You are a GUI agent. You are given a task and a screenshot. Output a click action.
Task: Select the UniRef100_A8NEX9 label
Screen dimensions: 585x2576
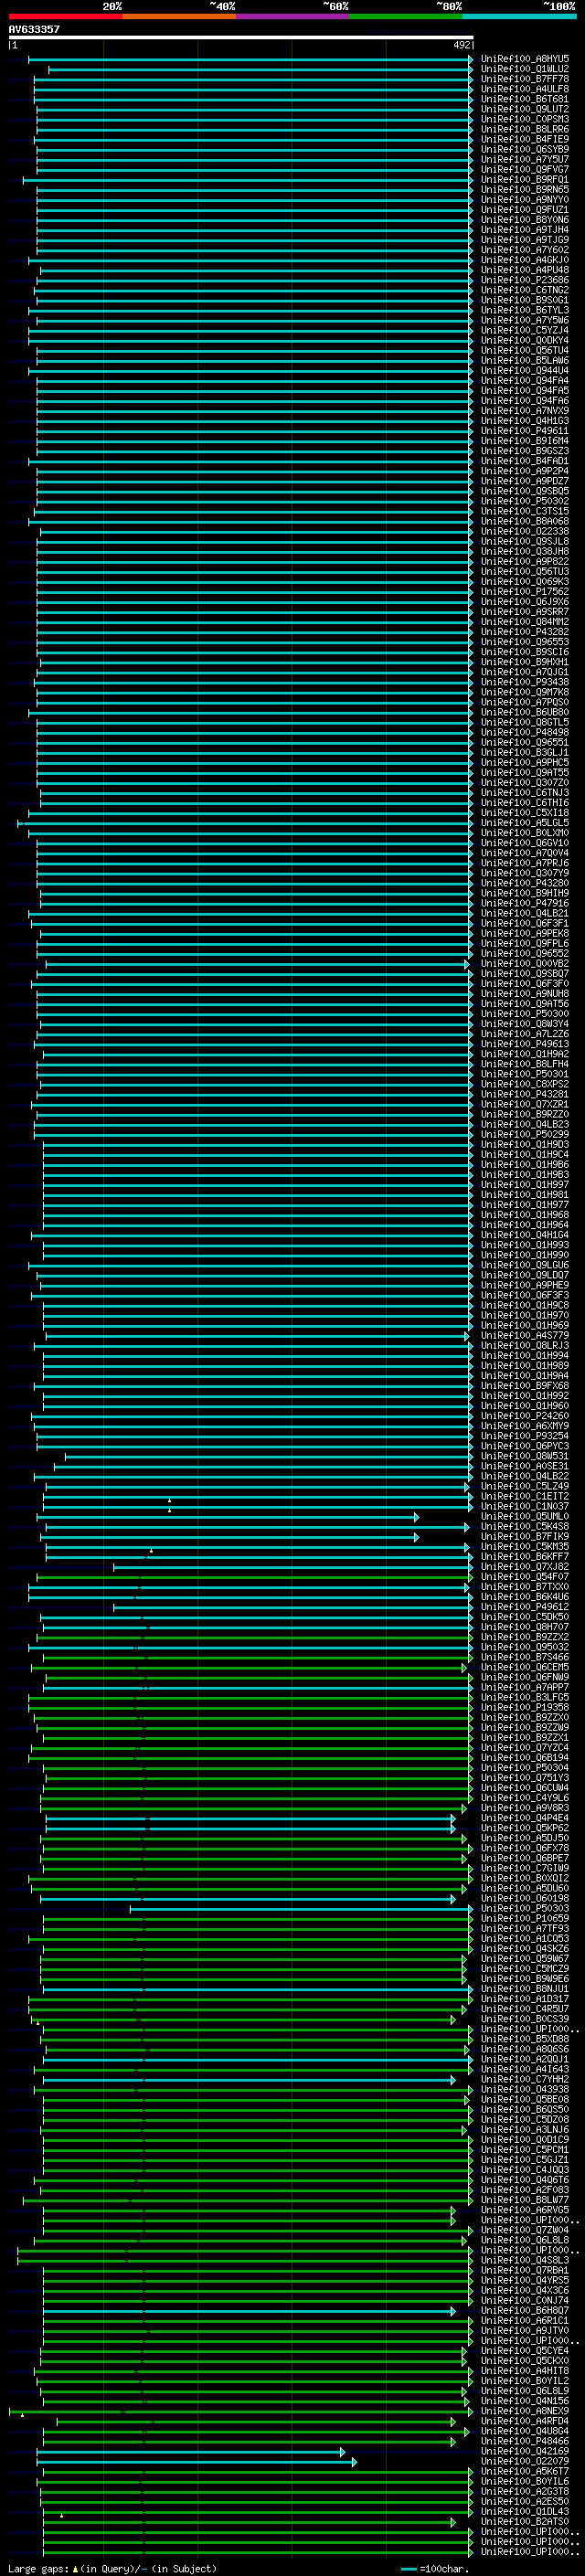[x=525, y=2411]
